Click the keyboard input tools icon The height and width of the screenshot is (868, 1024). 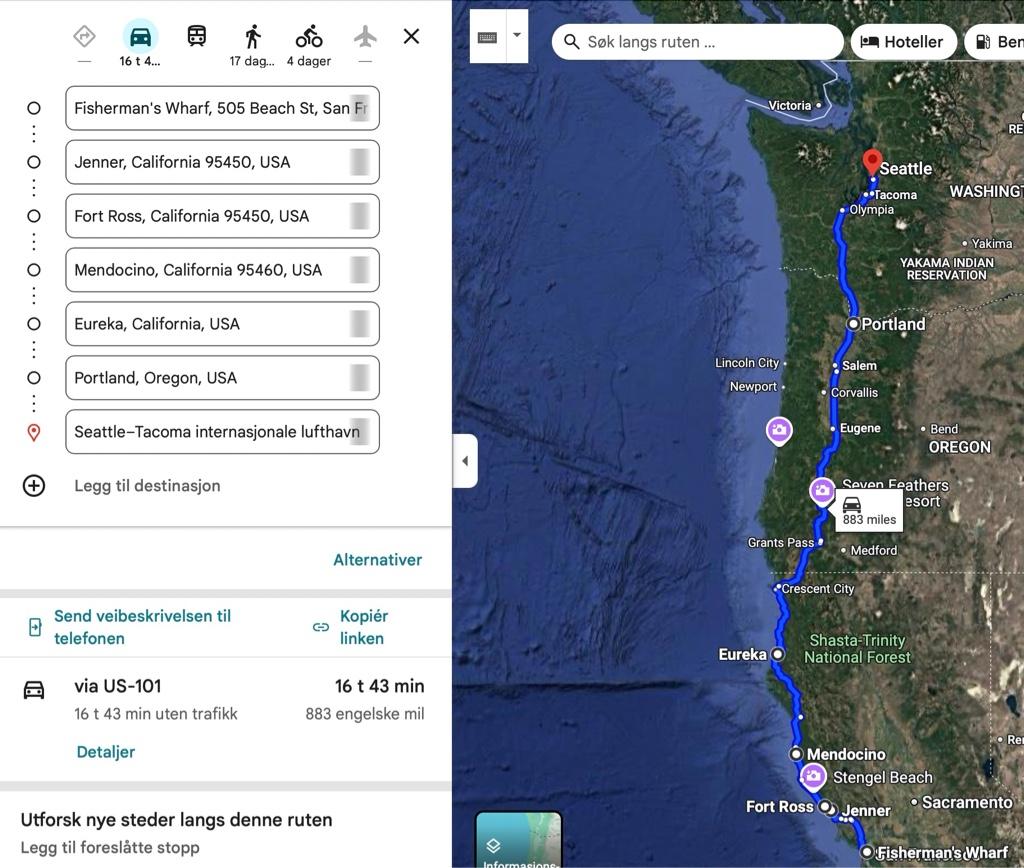click(487, 37)
